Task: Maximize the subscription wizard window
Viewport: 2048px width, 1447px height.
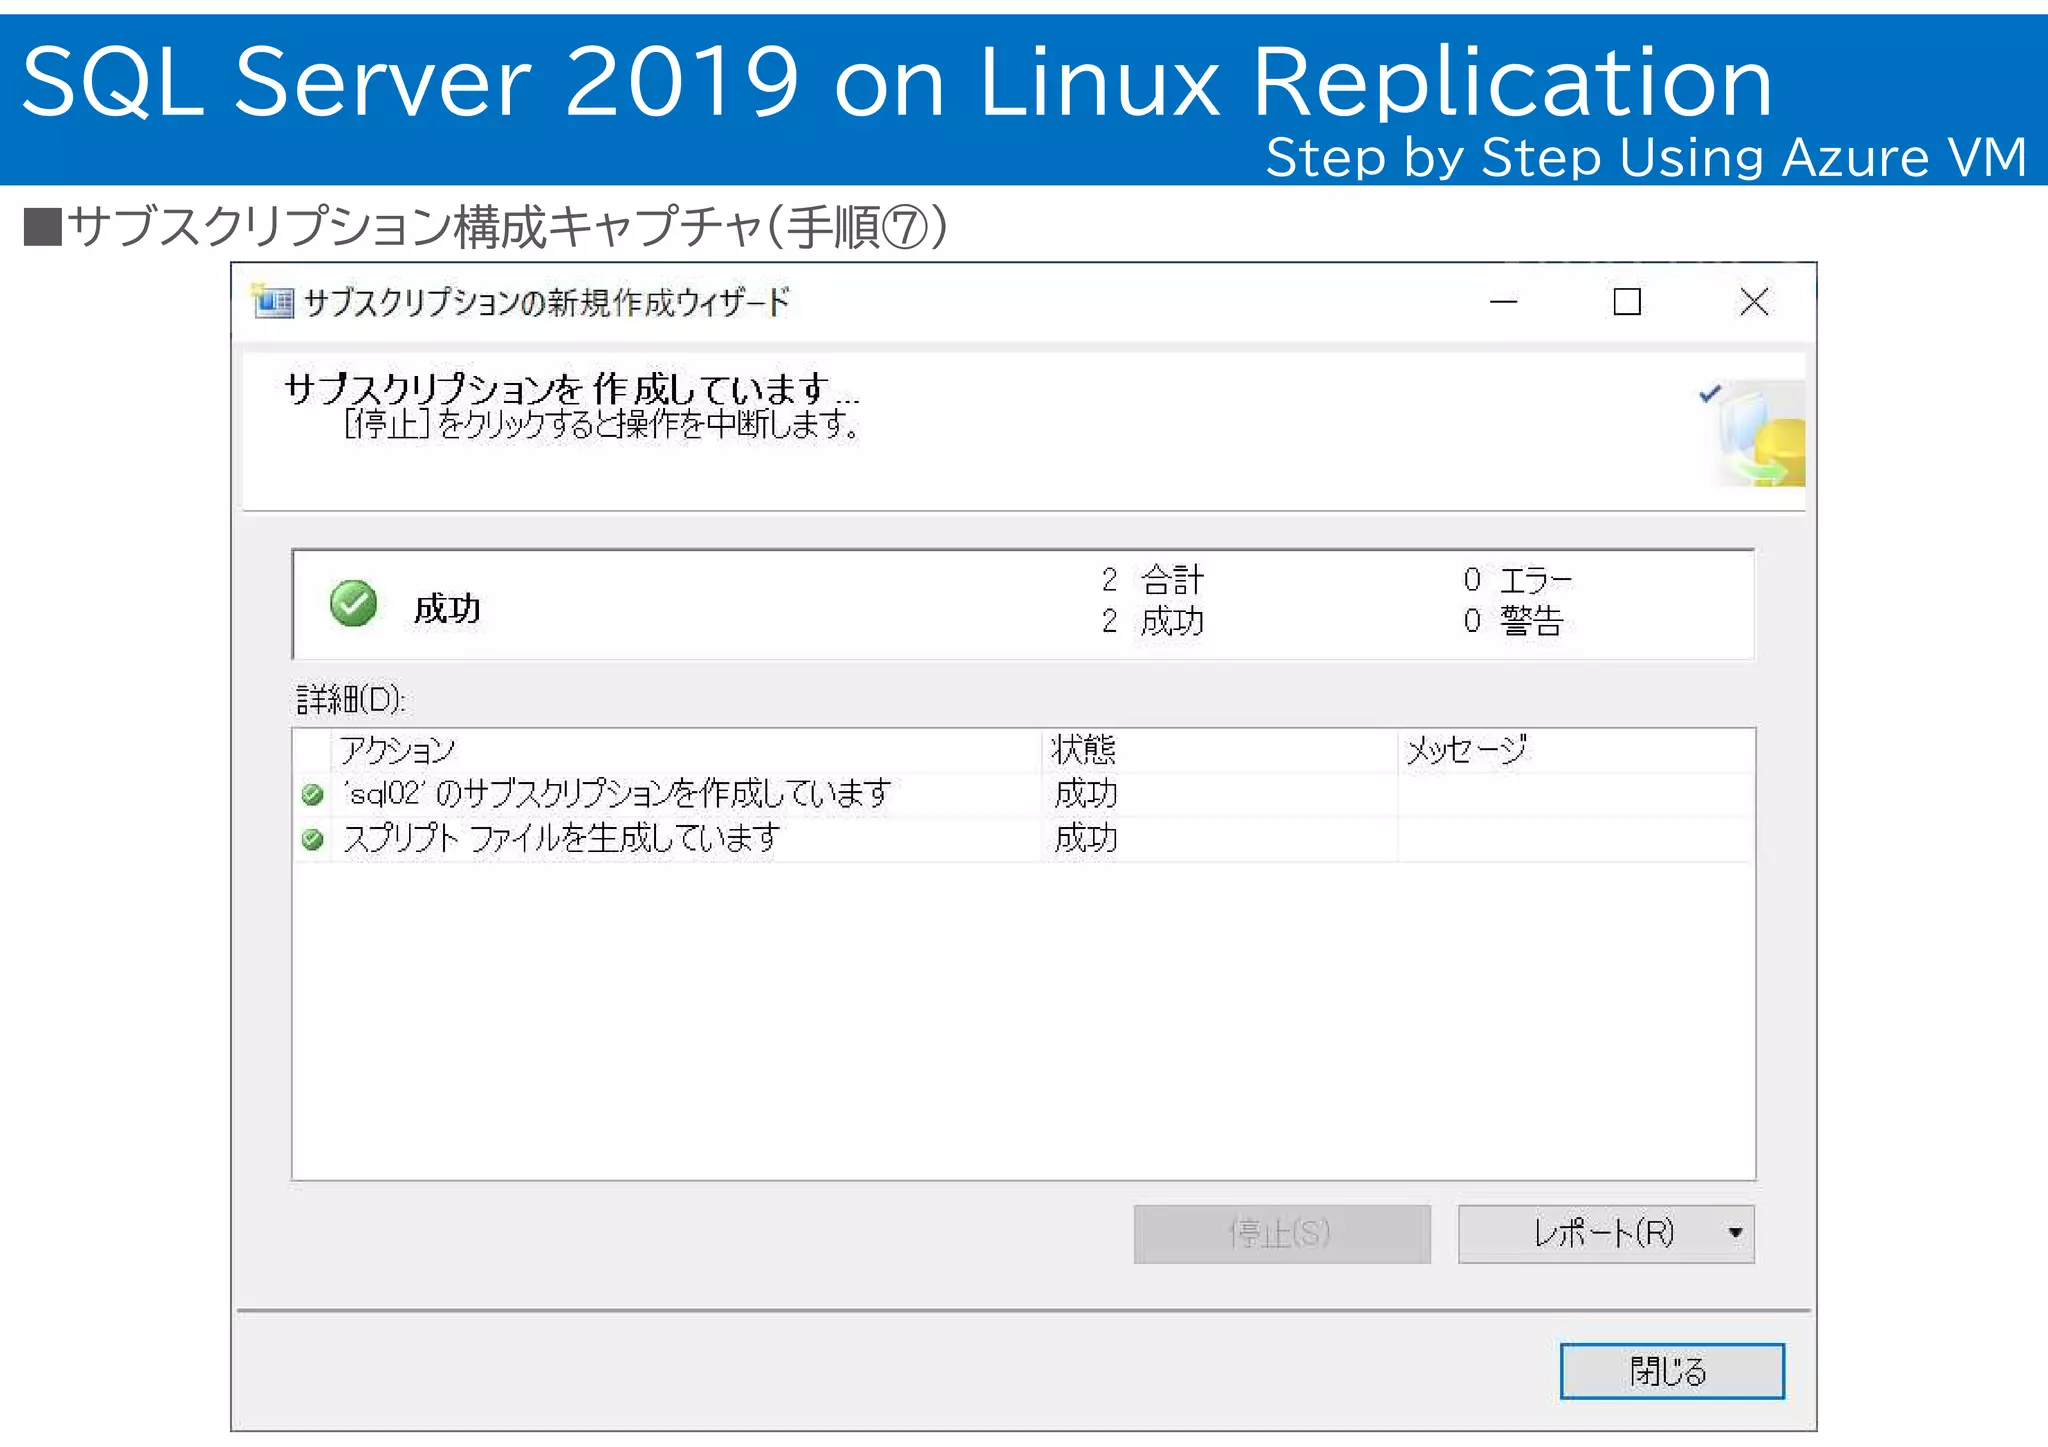Action: click(1627, 301)
